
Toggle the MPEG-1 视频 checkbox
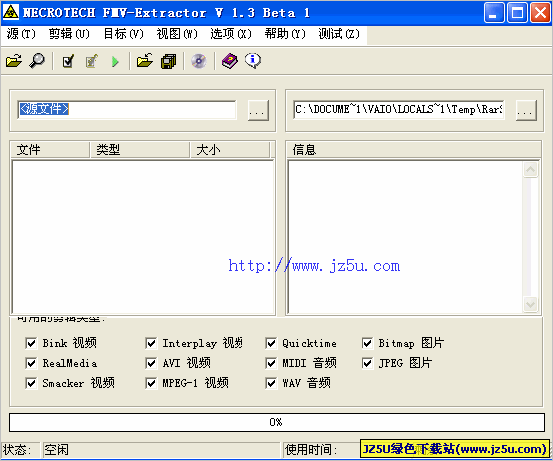coord(151,383)
